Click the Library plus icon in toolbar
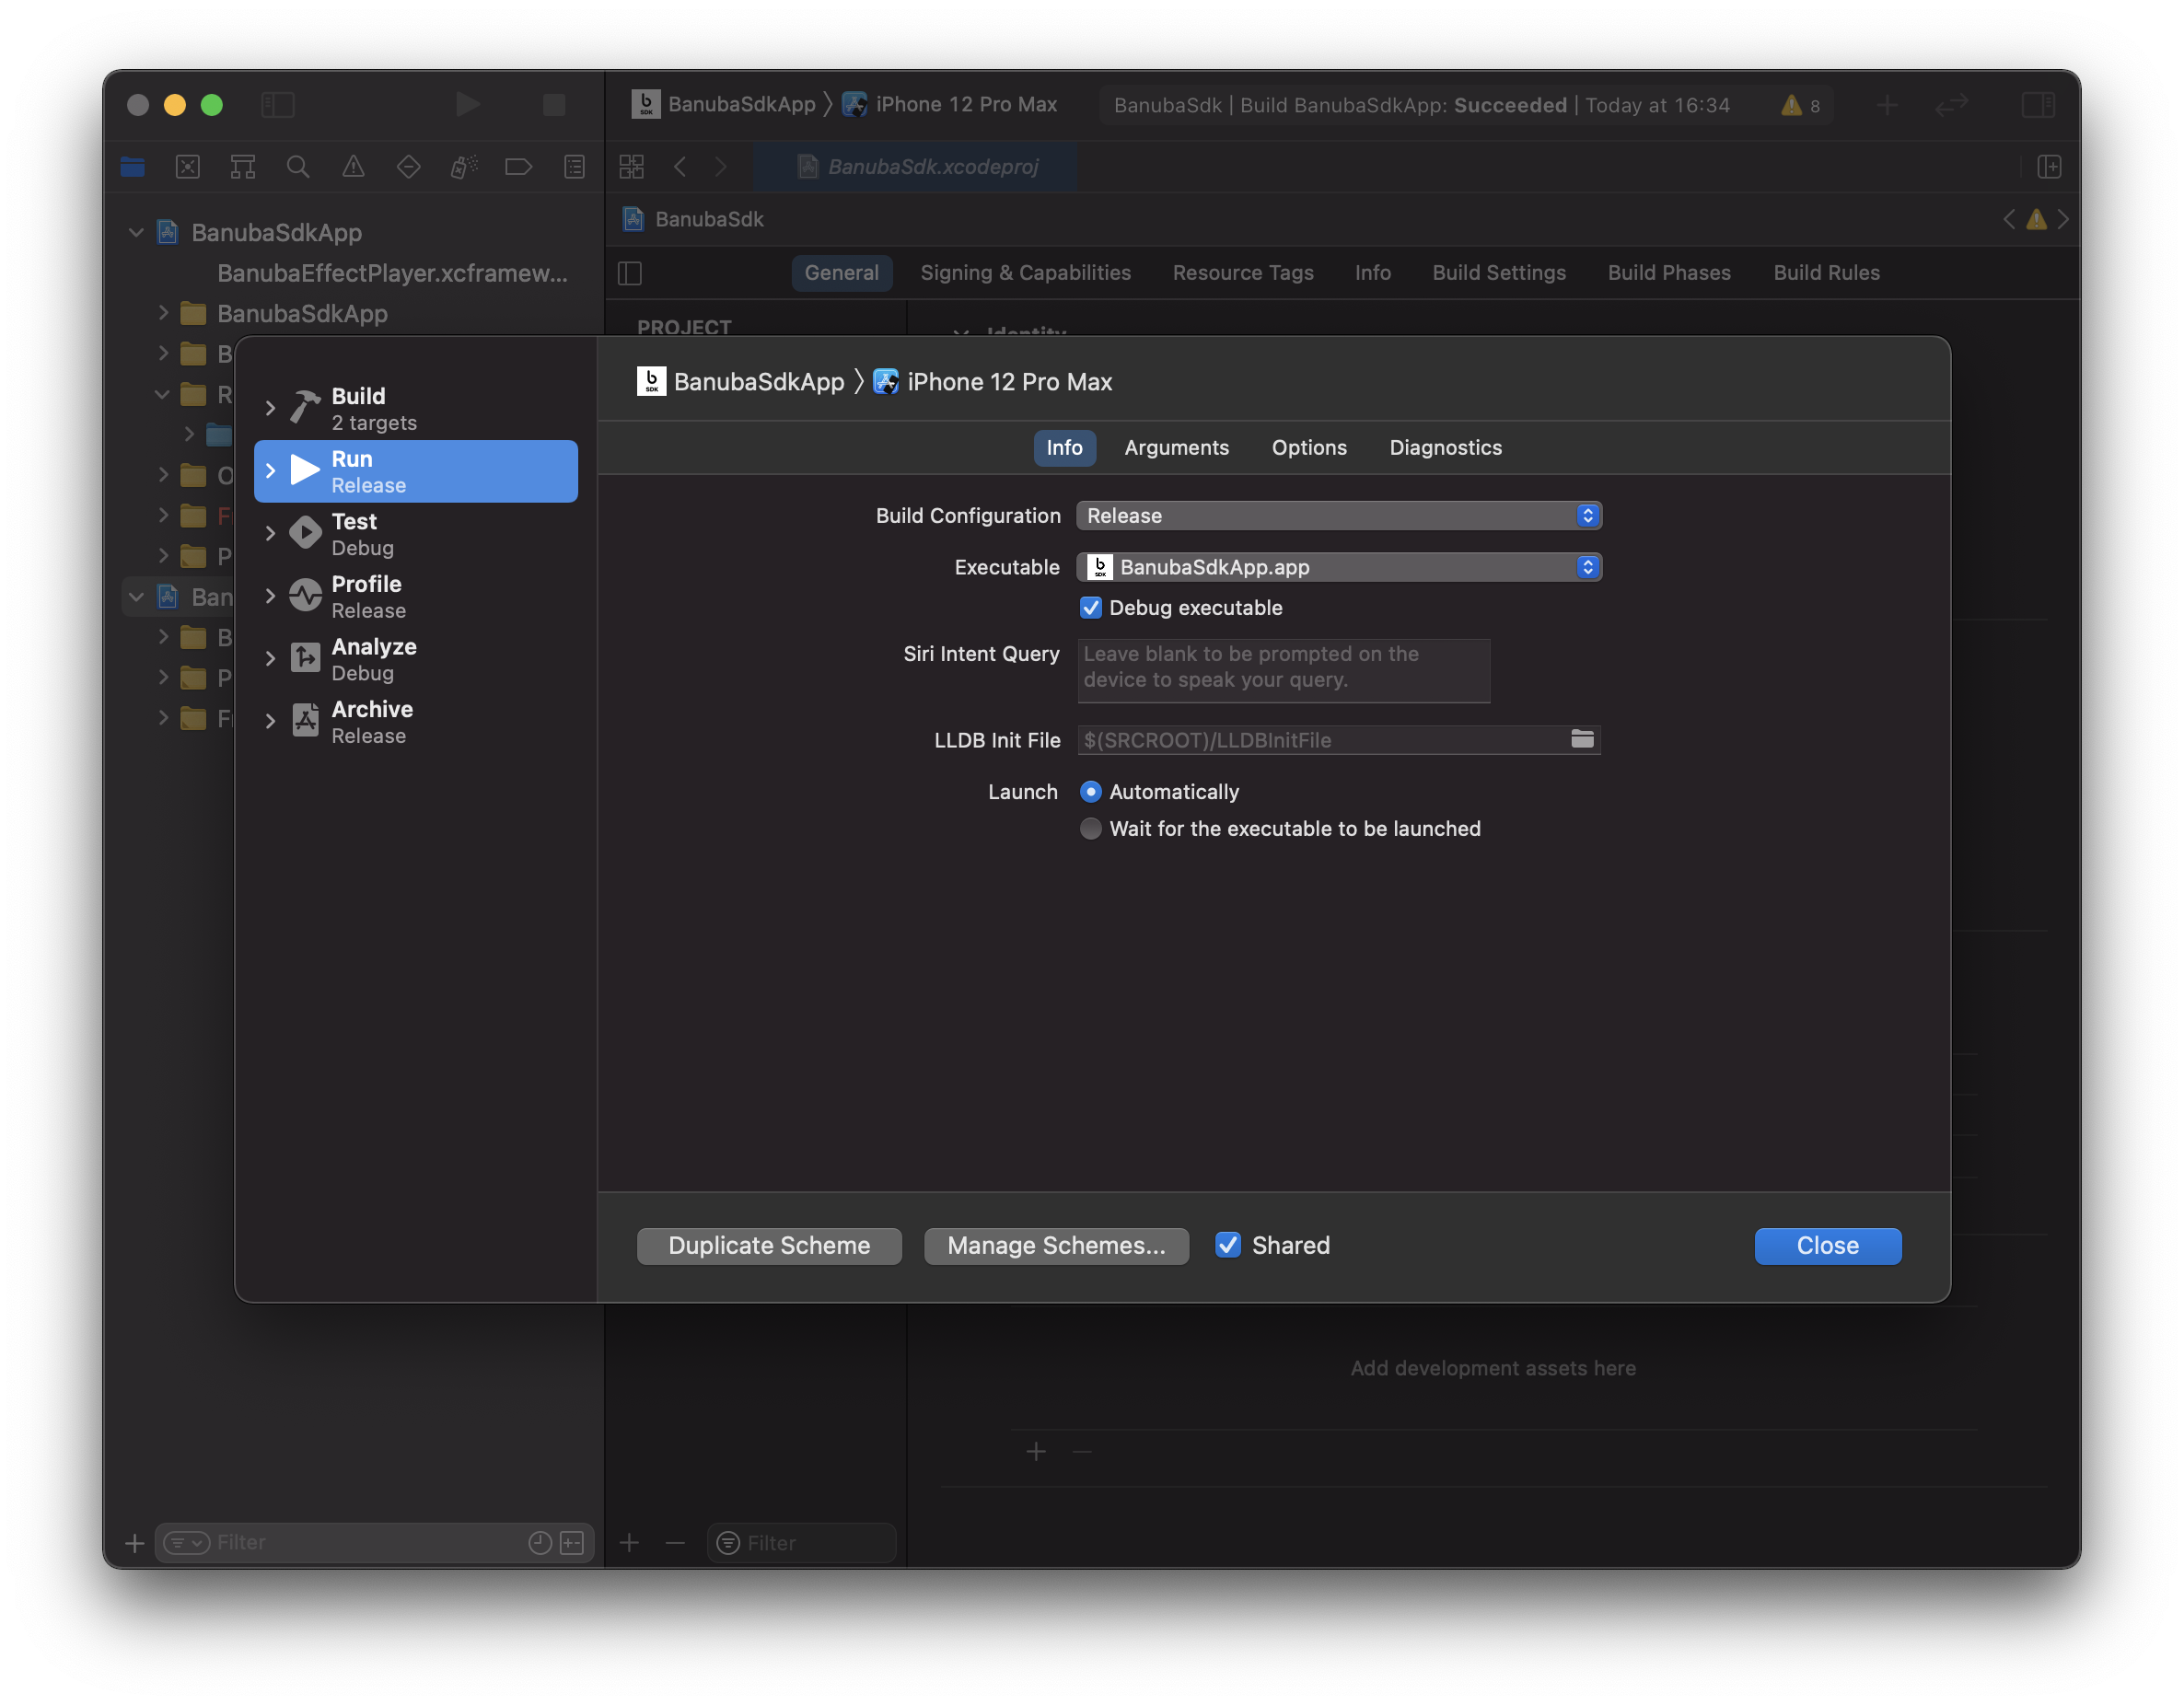The width and height of the screenshot is (2184, 1705). (1887, 104)
